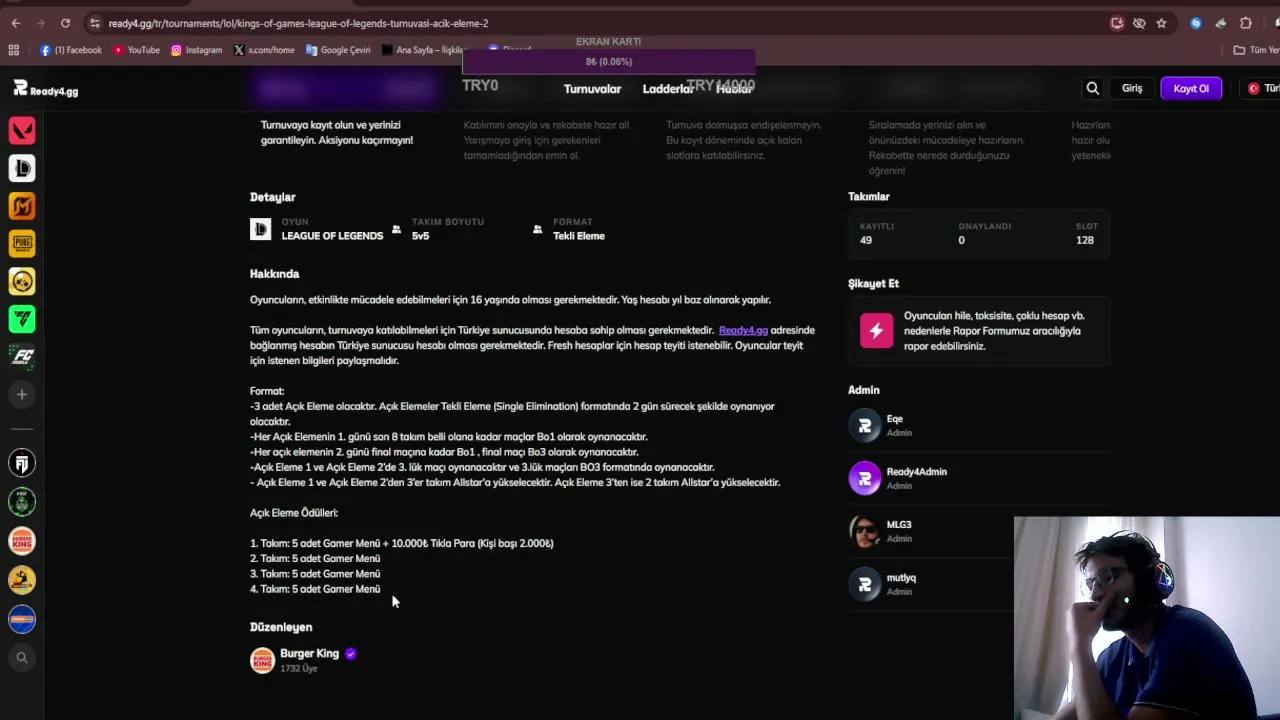1280x720 pixels.
Task: Open the site information icon in address bar
Action: pos(94,23)
